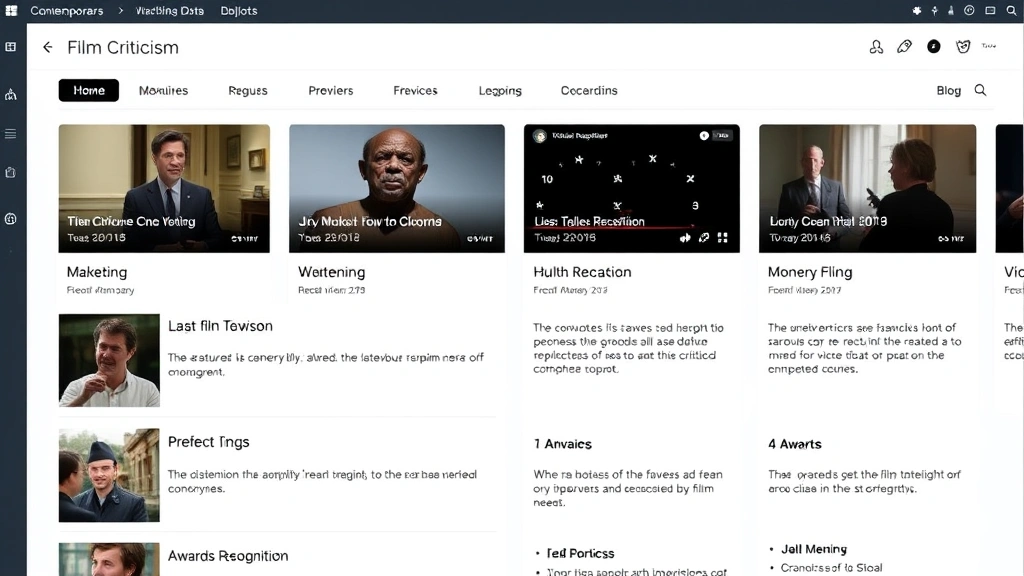
Task: Open the search icon beside Blog
Action: tap(980, 90)
